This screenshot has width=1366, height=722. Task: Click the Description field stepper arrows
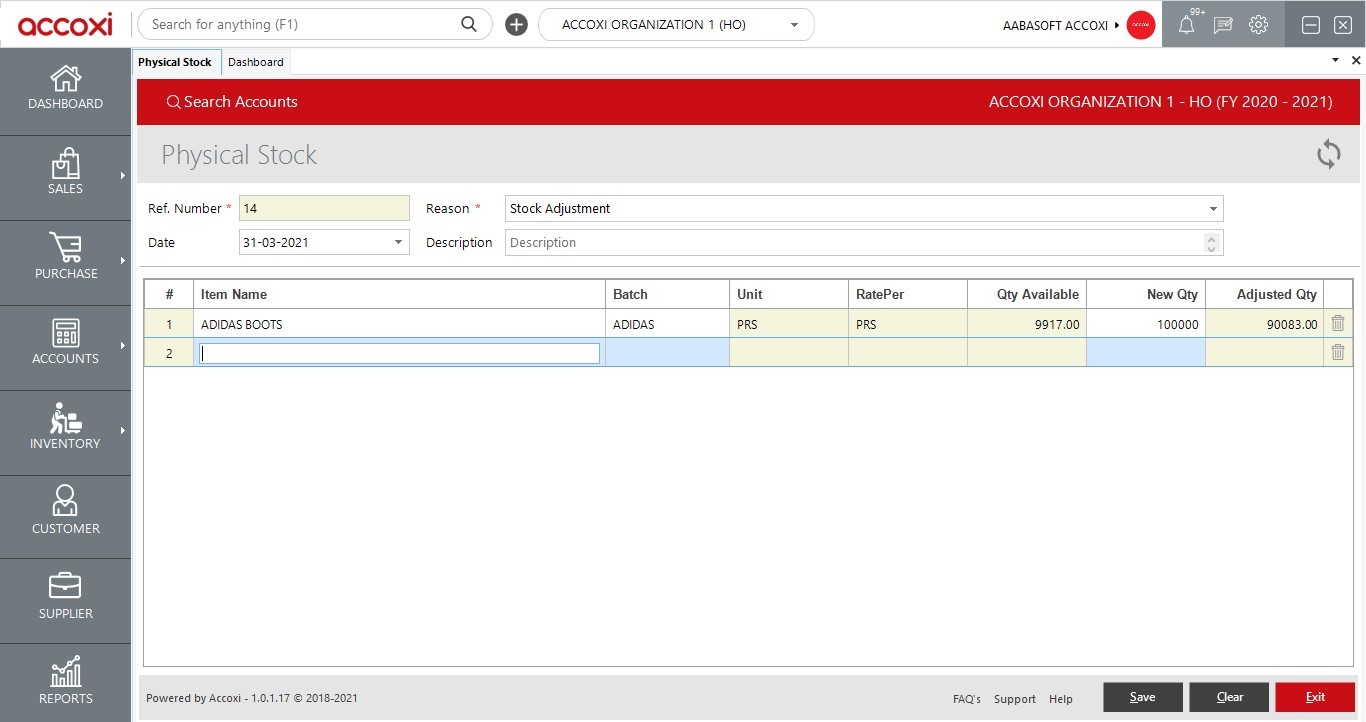click(x=1212, y=243)
